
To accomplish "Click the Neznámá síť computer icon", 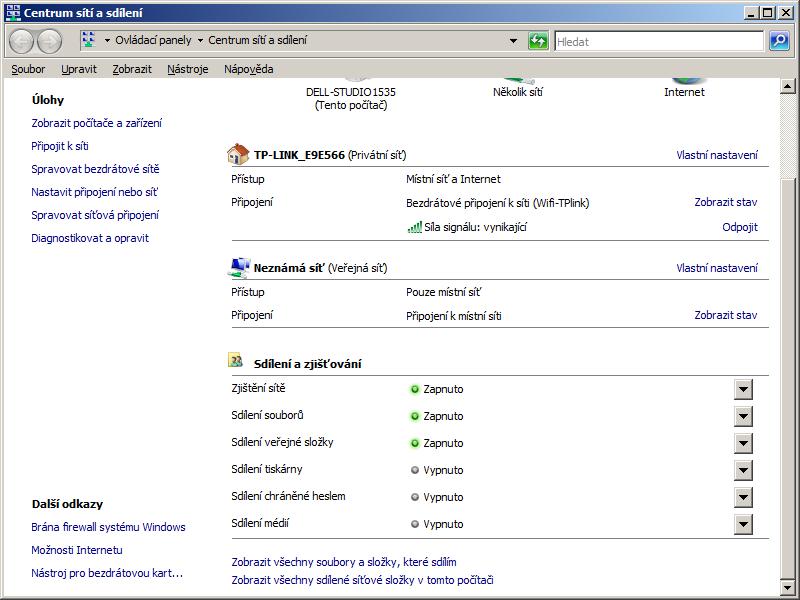I will [239, 268].
